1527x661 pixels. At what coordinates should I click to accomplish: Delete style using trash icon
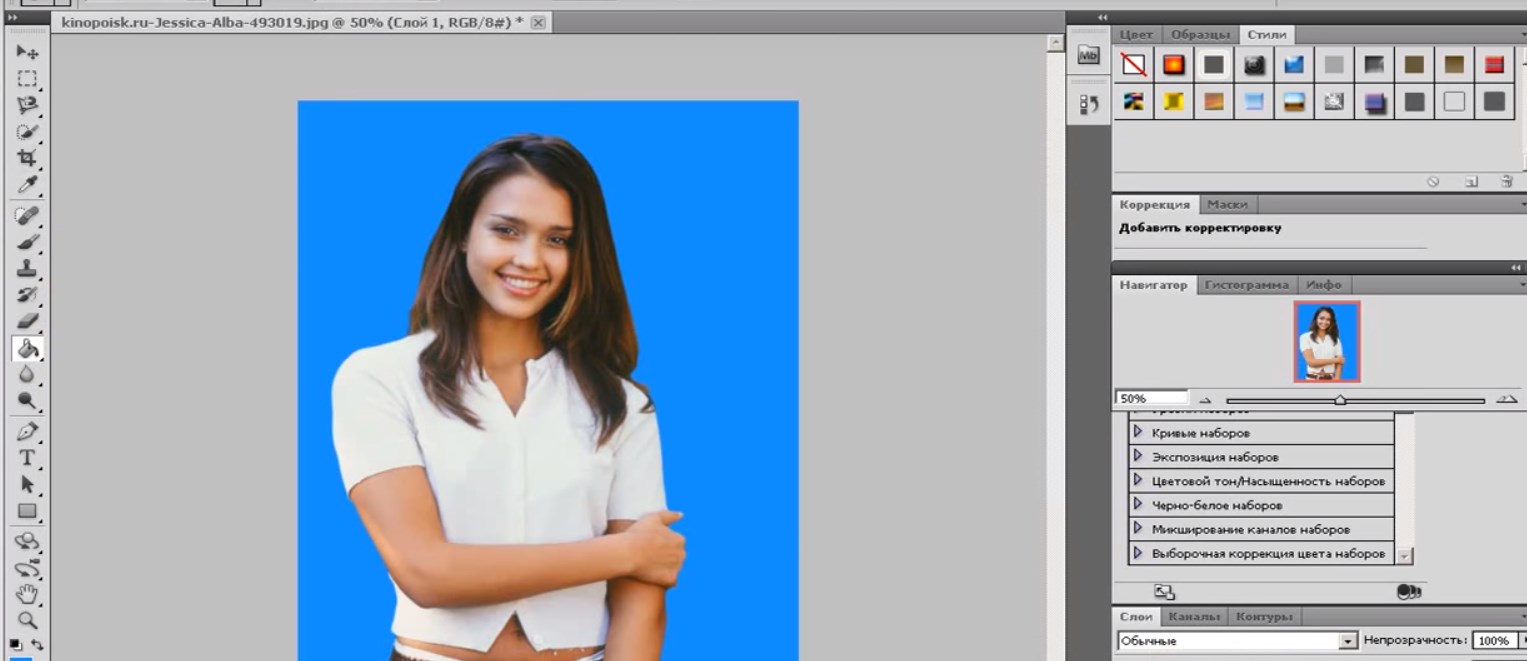pos(1506,182)
